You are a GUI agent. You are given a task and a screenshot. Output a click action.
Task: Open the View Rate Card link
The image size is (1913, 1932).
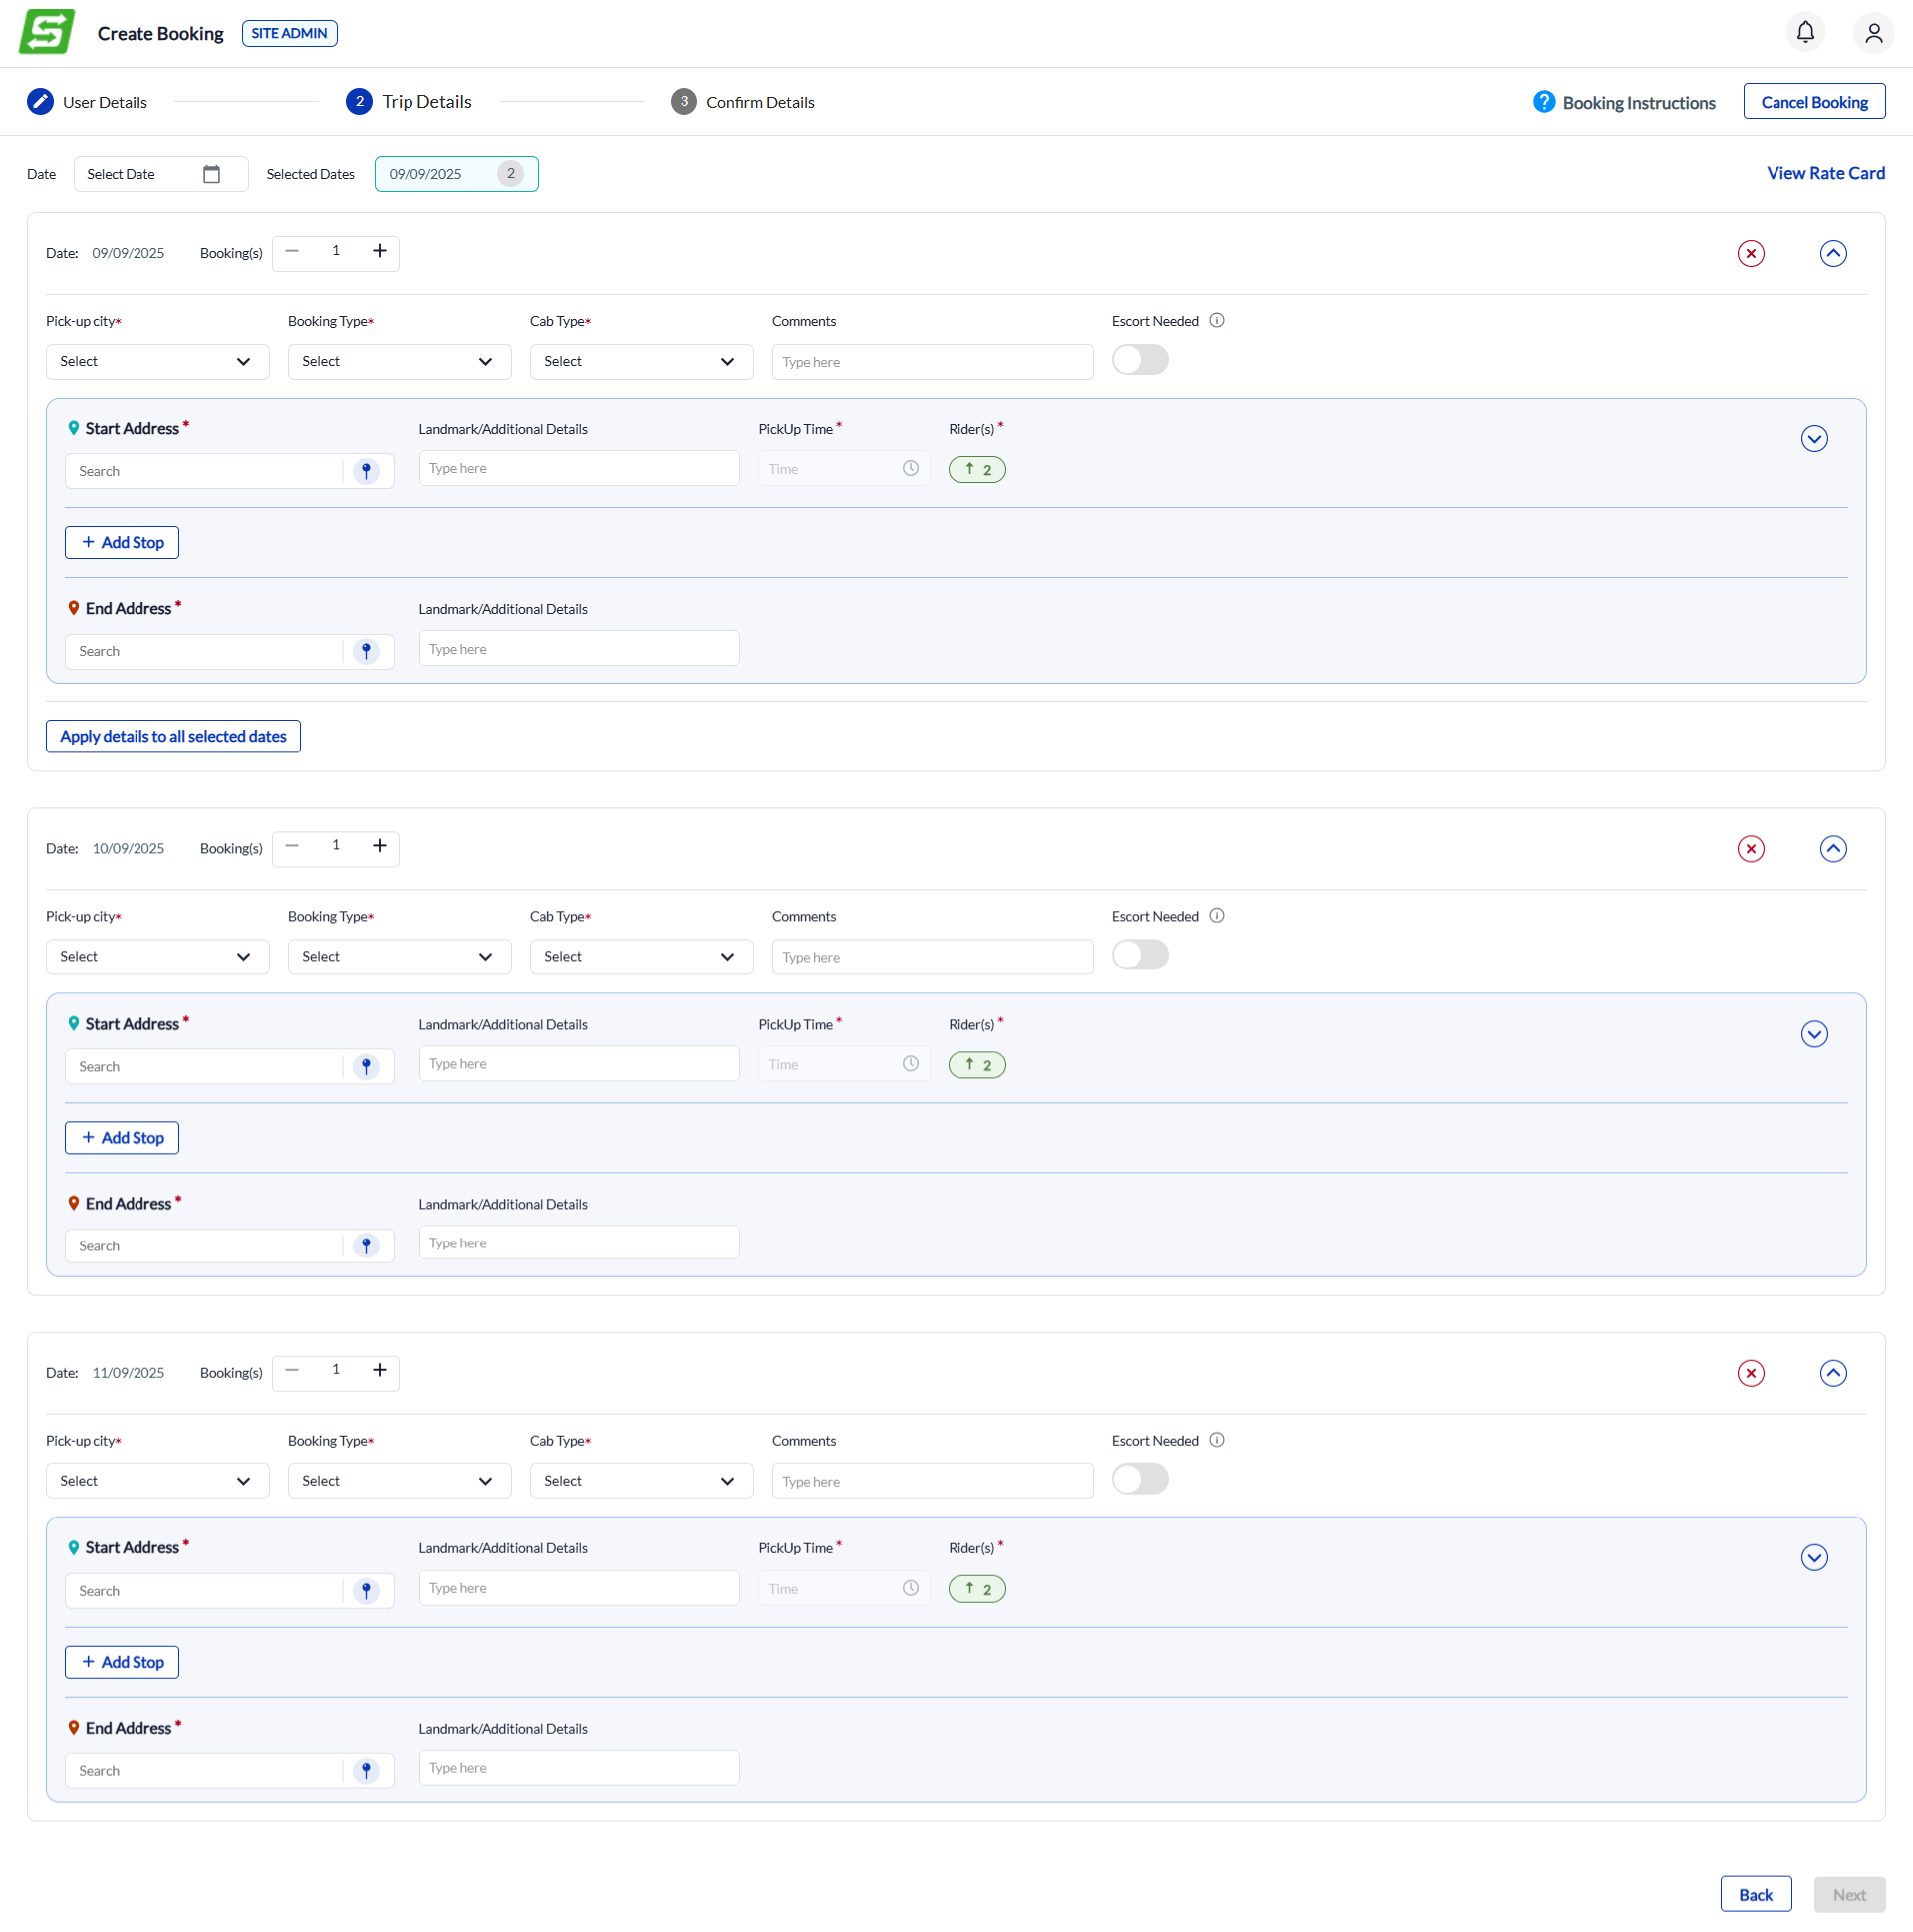(x=1824, y=173)
